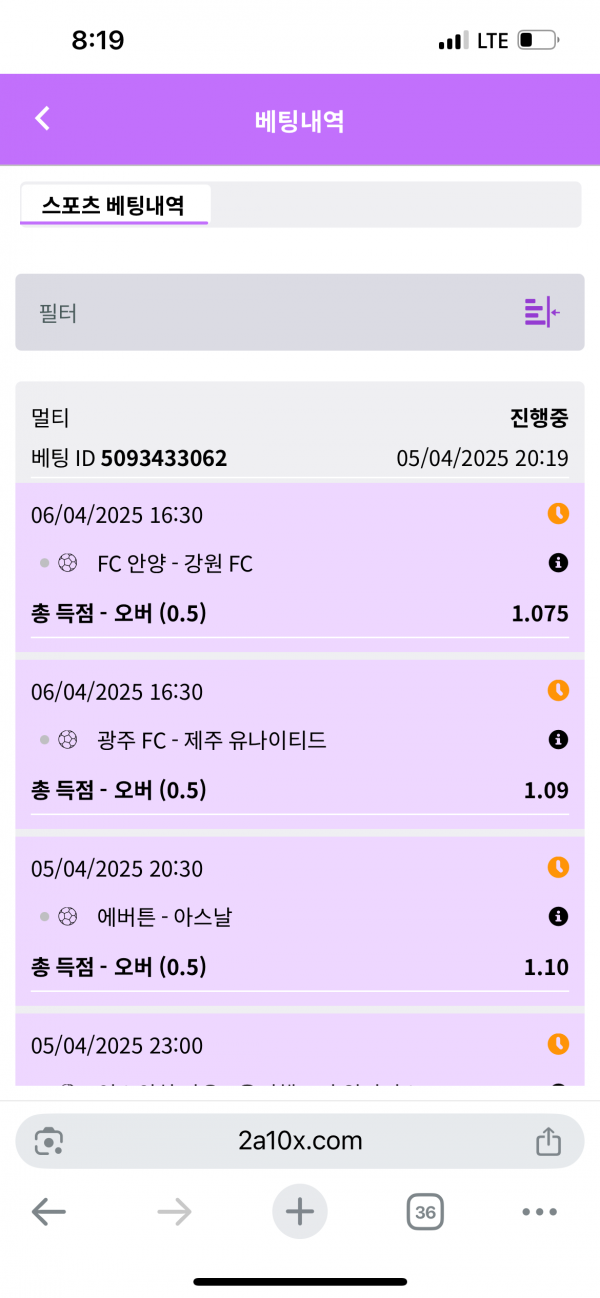The width and height of the screenshot is (600, 1298).
Task: Tap the page settings icon in address bar
Action: (49, 1141)
